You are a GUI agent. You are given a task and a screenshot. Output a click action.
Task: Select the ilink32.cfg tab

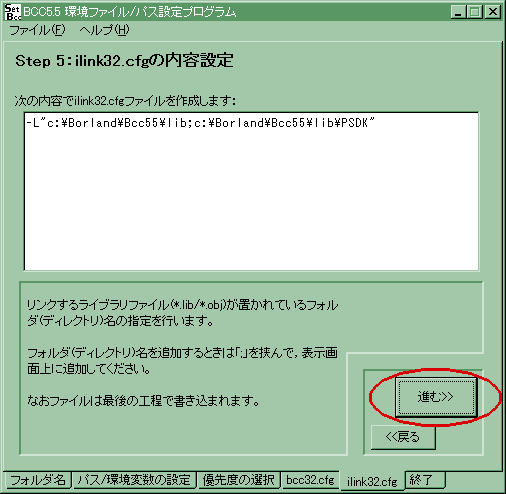pyautogui.click(x=372, y=481)
